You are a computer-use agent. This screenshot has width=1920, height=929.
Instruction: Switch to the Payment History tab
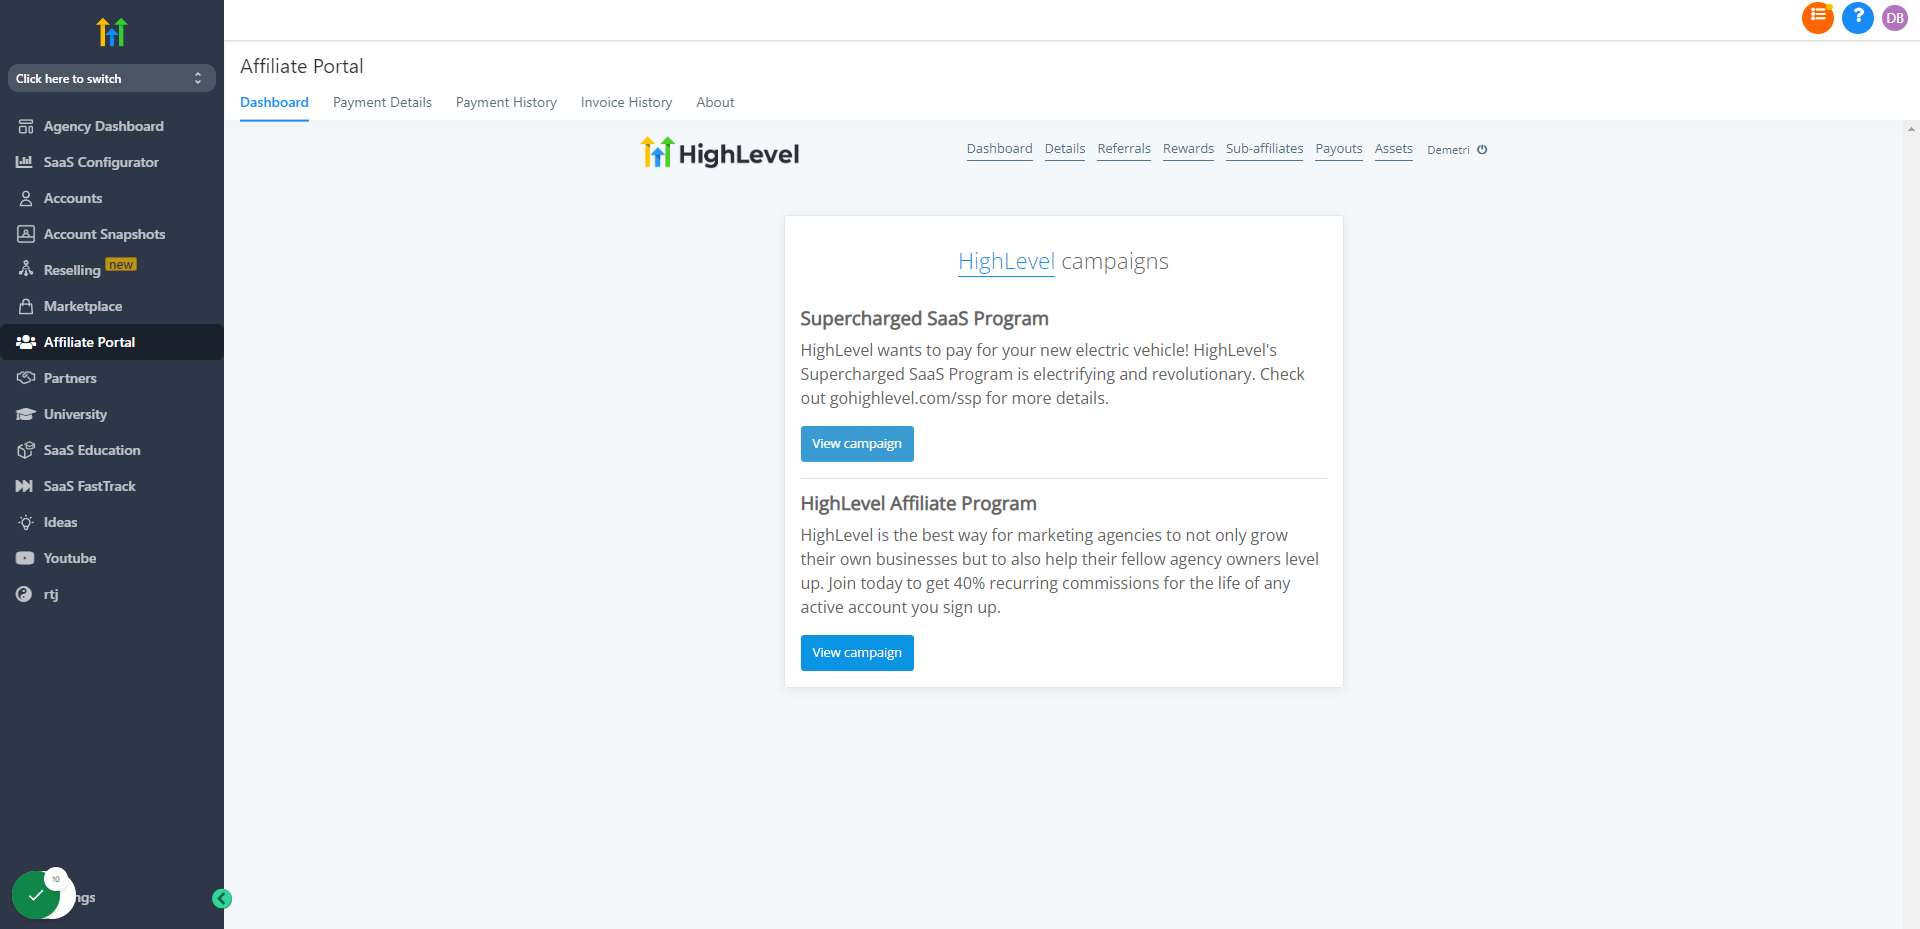pos(506,102)
